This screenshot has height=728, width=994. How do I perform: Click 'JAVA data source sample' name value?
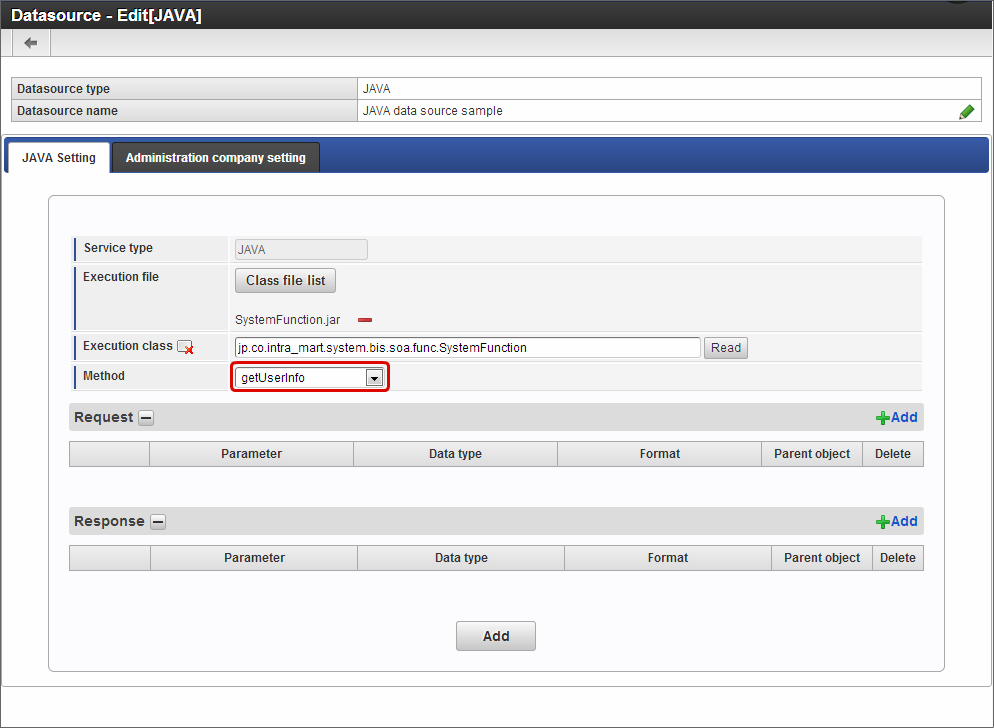[x=432, y=111]
